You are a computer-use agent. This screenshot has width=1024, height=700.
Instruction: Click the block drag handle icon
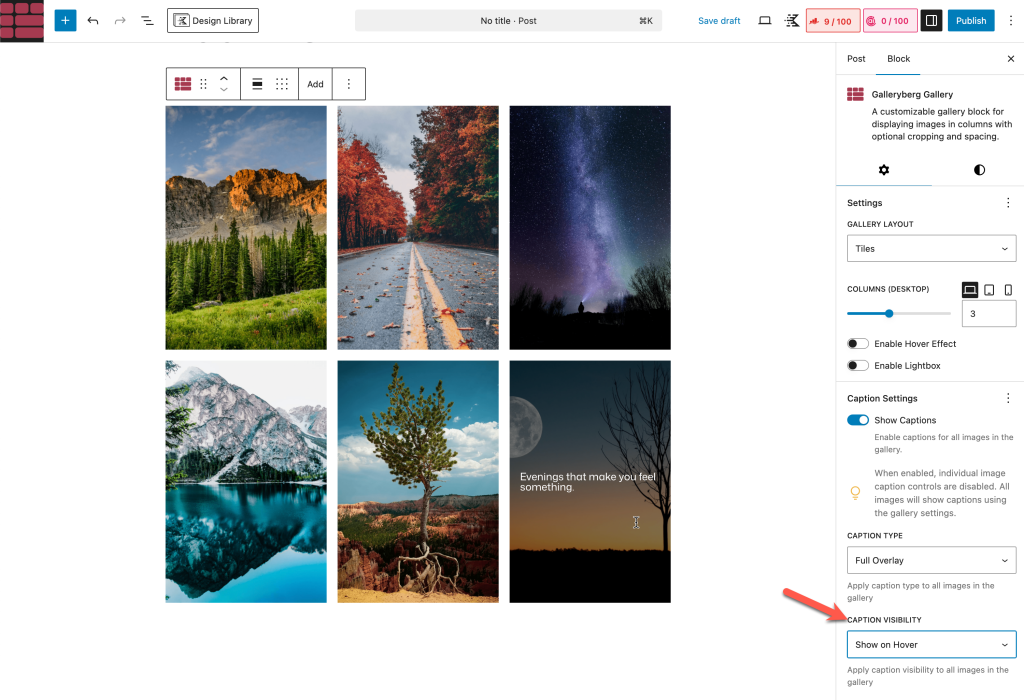(204, 84)
